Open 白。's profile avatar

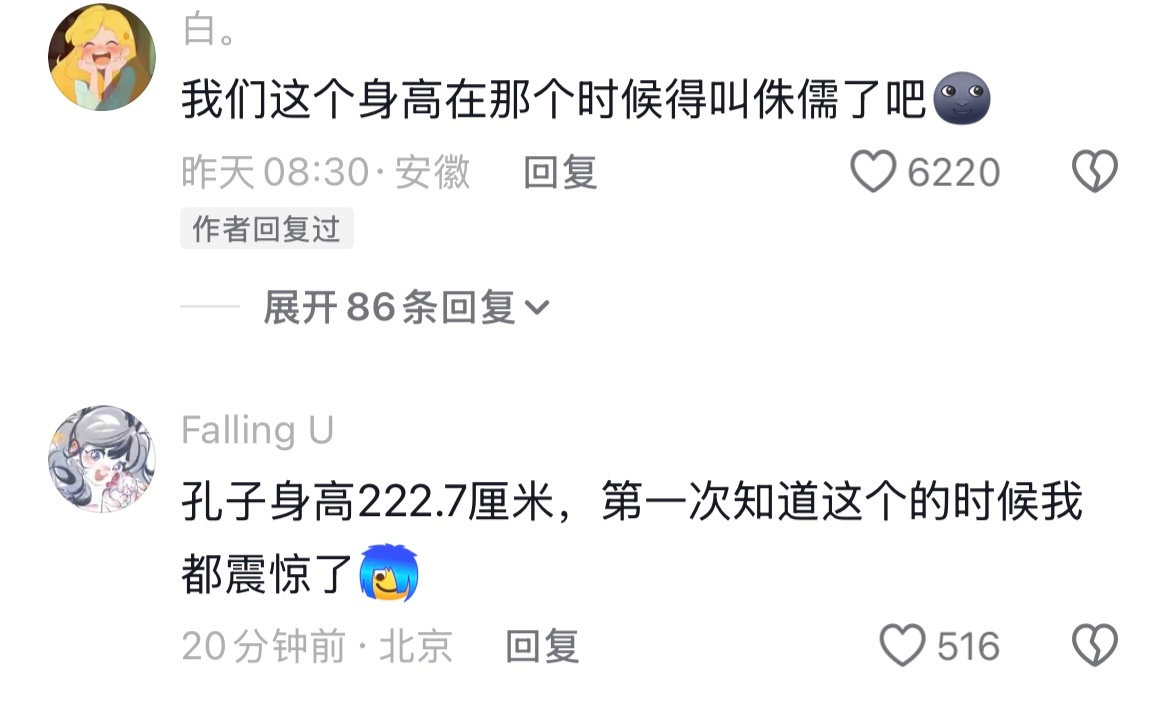click(x=101, y=57)
